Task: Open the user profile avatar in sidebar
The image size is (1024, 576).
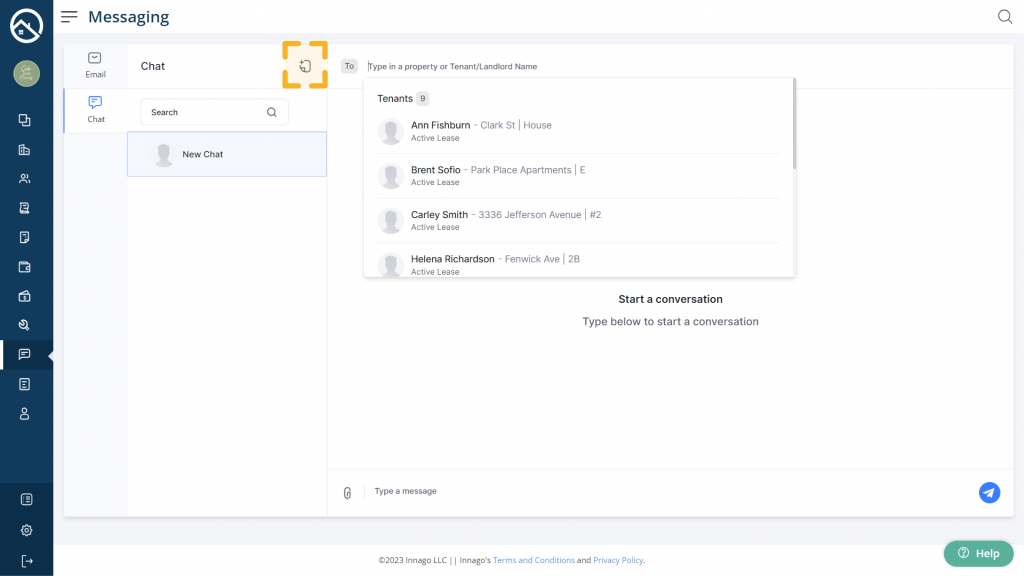Action: pyautogui.click(x=26, y=73)
